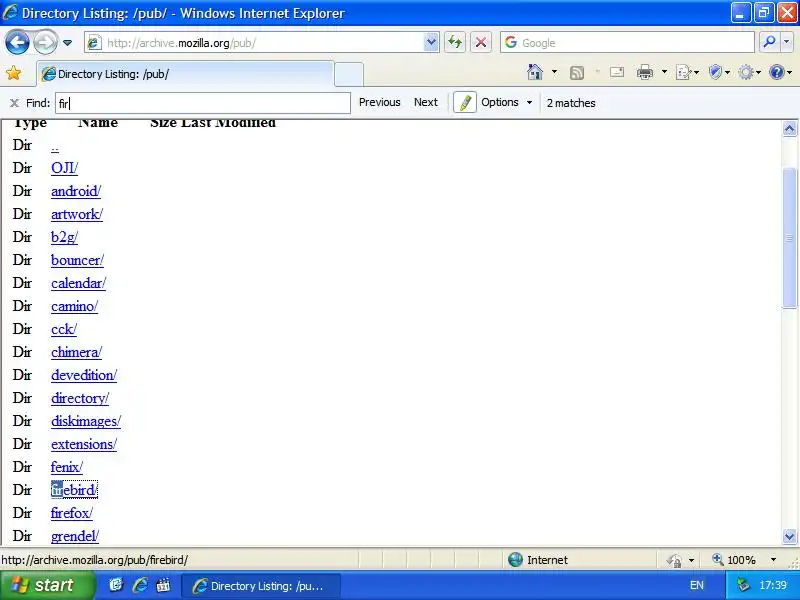Click the Directory Listing taskbar button
Screen dimensions: 800x600
[261, 586]
